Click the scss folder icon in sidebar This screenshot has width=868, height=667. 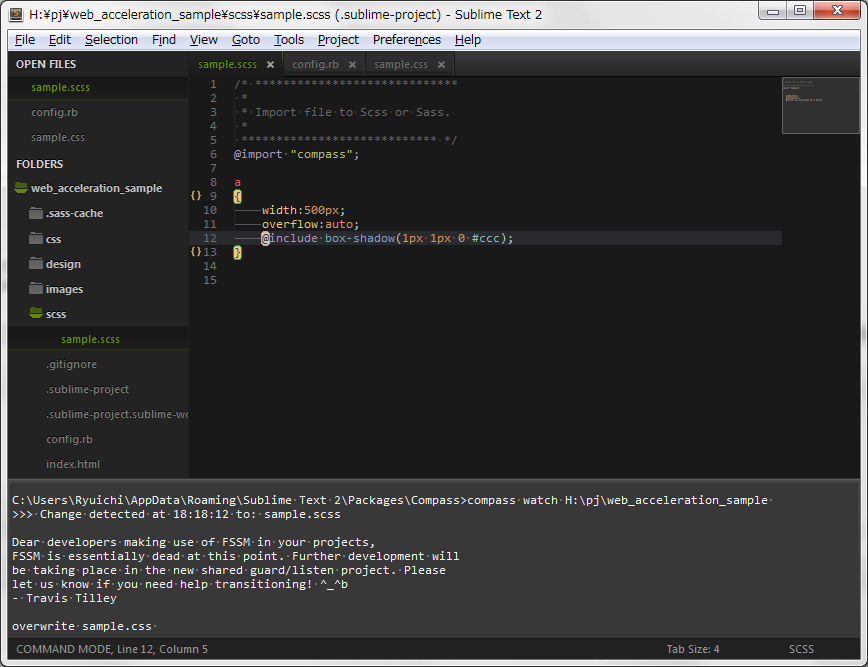tap(36, 313)
